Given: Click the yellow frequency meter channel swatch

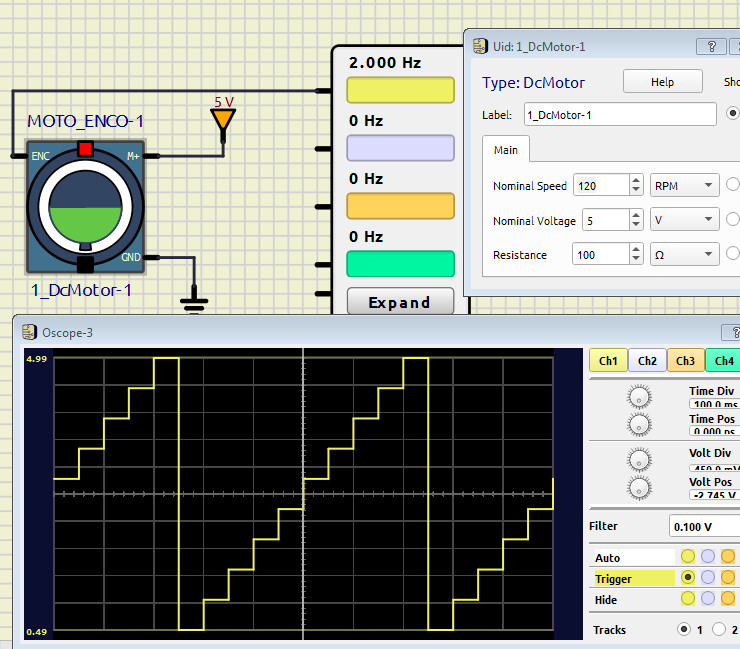Looking at the screenshot, I should point(400,91).
